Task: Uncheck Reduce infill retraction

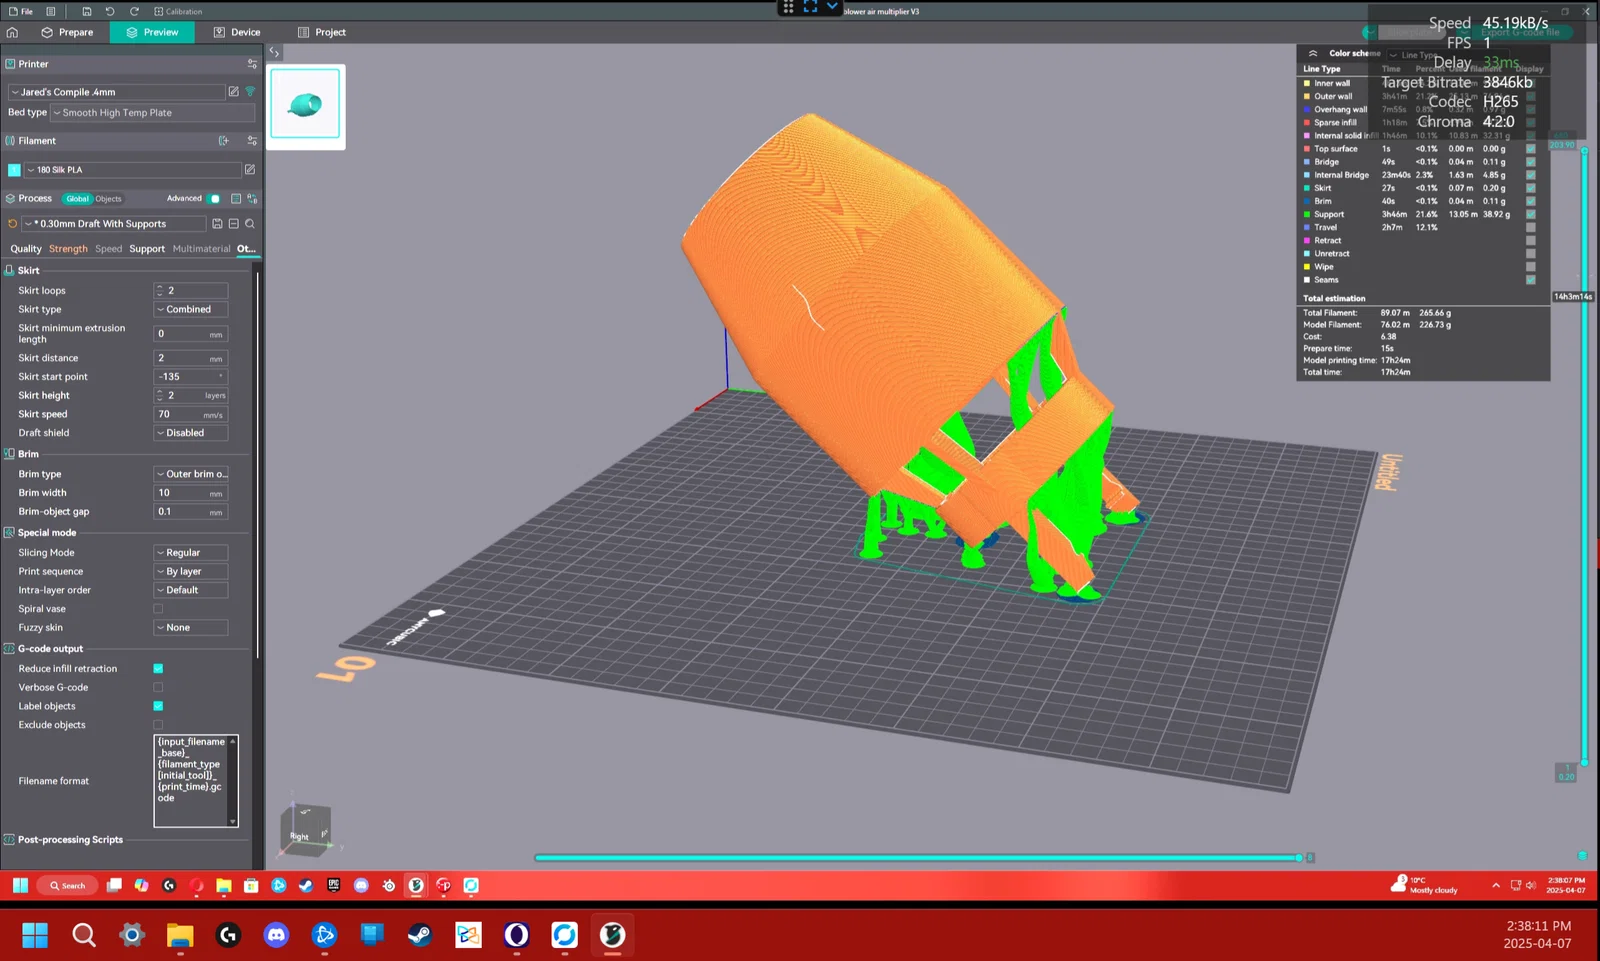Action: pos(158,669)
